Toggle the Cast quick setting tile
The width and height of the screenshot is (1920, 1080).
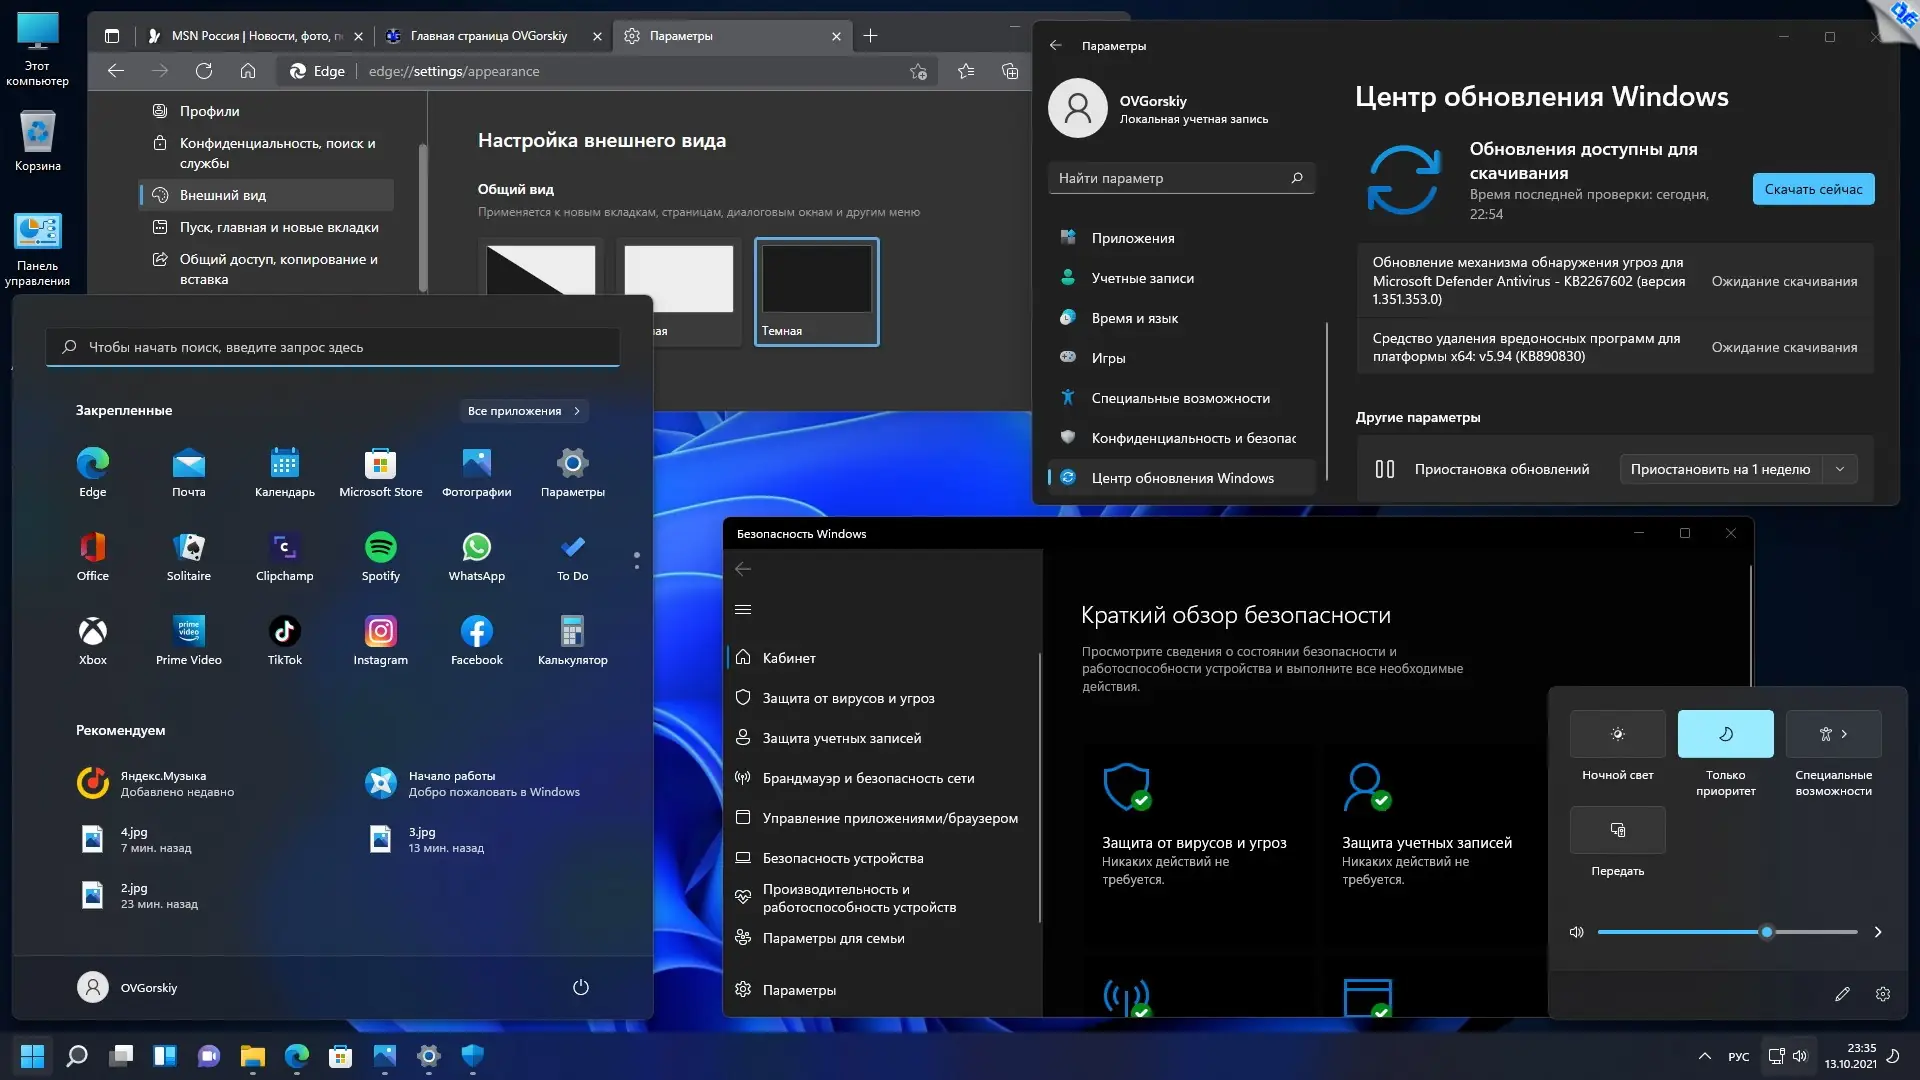(x=1617, y=830)
